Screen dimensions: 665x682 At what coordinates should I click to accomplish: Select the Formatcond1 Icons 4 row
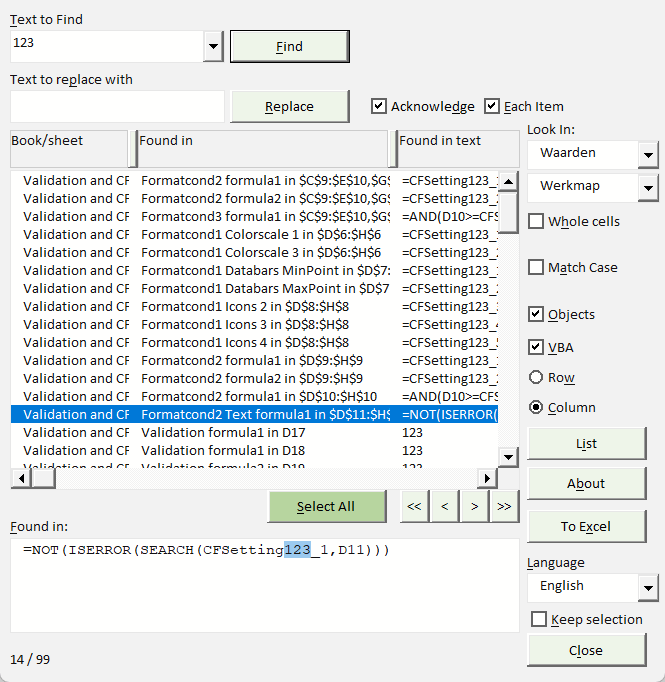point(254,342)
